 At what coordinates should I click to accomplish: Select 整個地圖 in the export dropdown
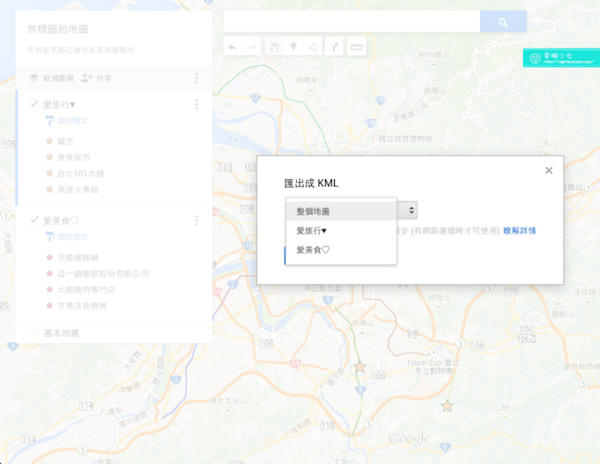click(340, 212)
